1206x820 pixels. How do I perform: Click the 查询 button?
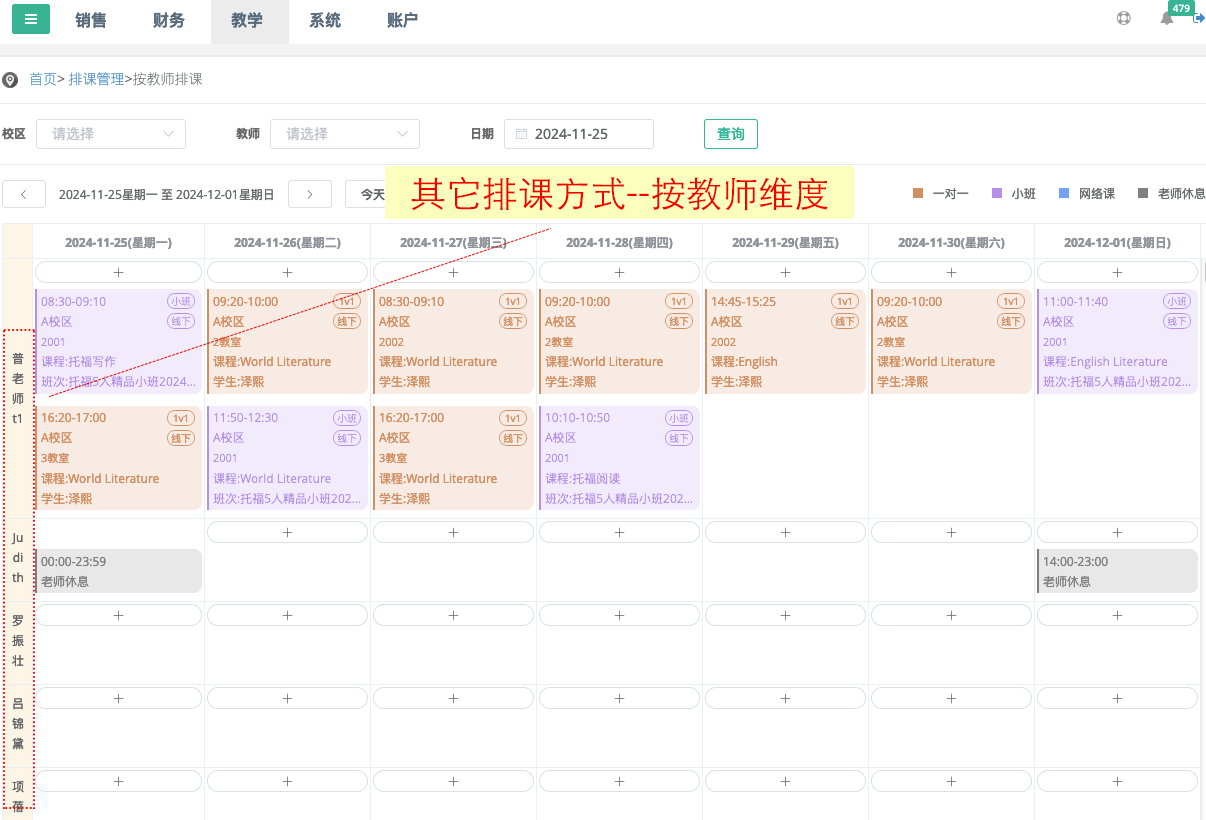coord(731,134)
